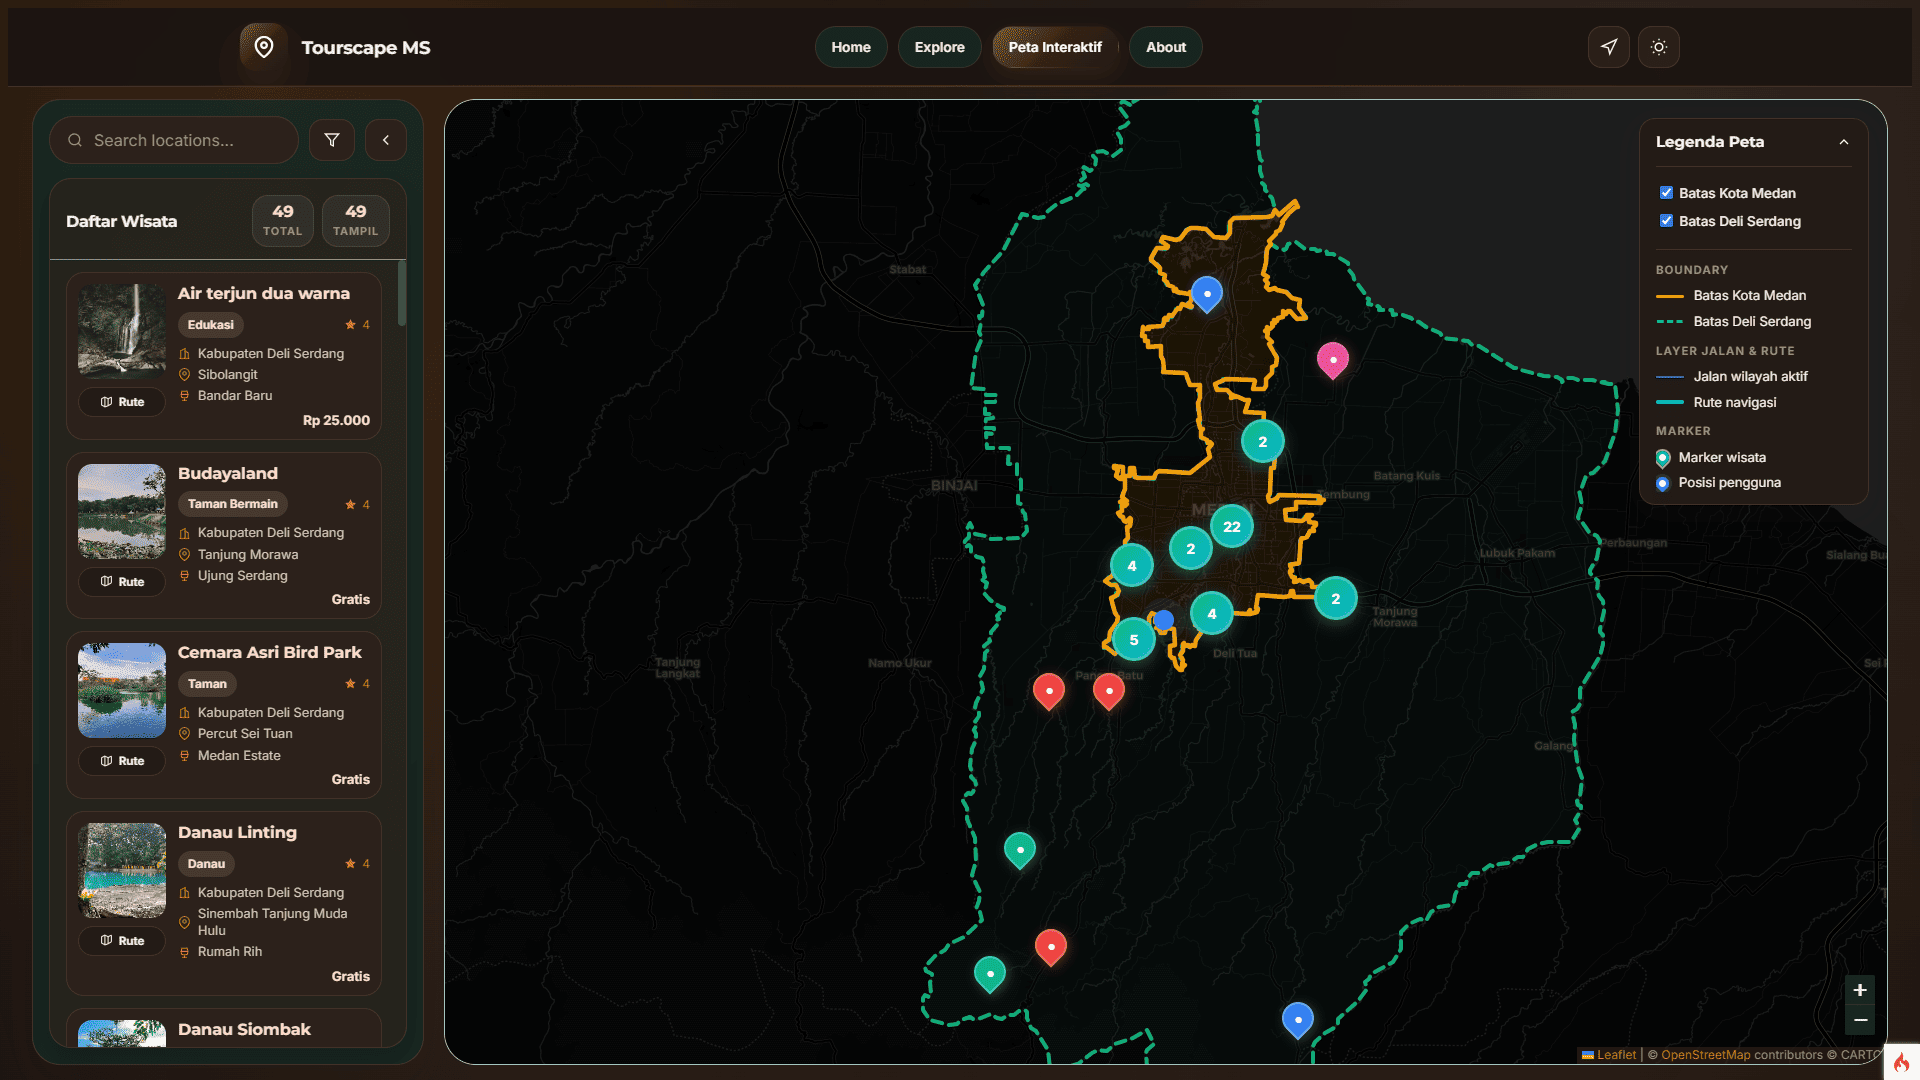Screen dimensions: 1920x1080
Task: Click the sidebar list scrollbar
Action: [402, 293]
